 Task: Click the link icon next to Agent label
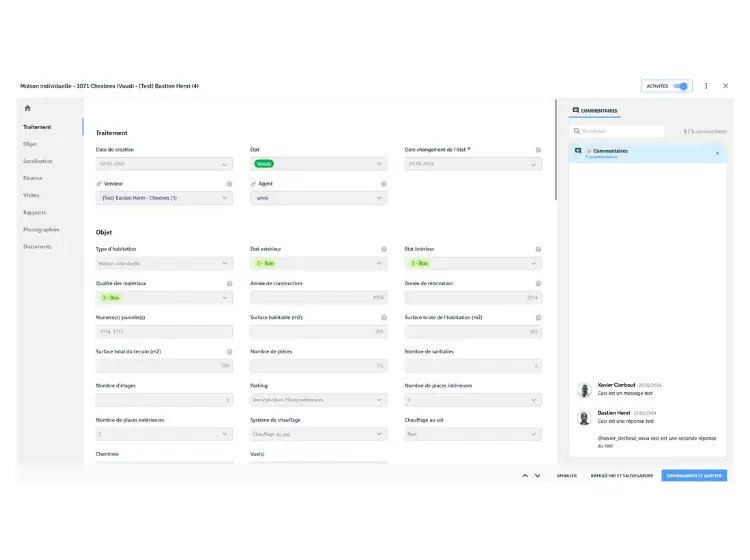(x=253, y=184)
